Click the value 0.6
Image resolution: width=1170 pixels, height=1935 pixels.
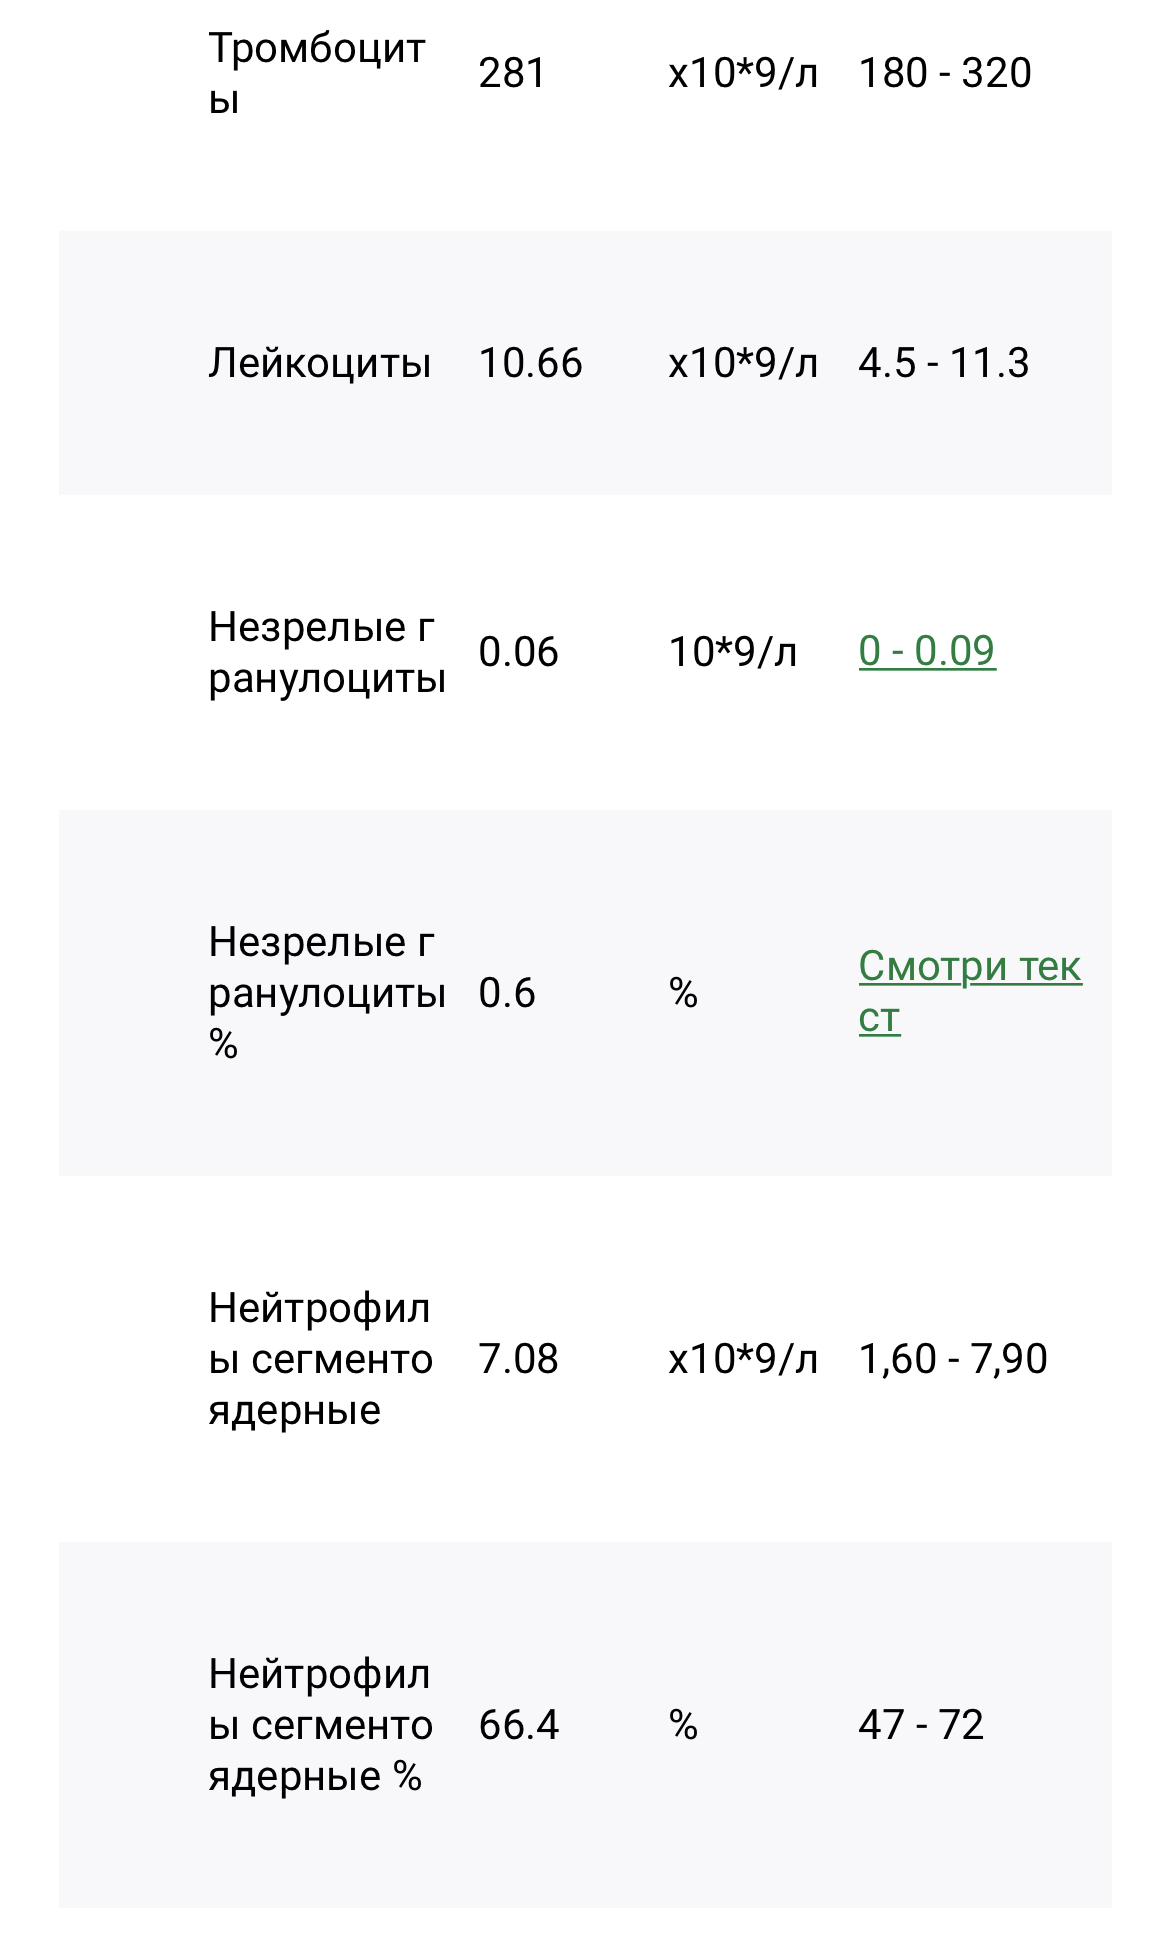click(507, 993)
